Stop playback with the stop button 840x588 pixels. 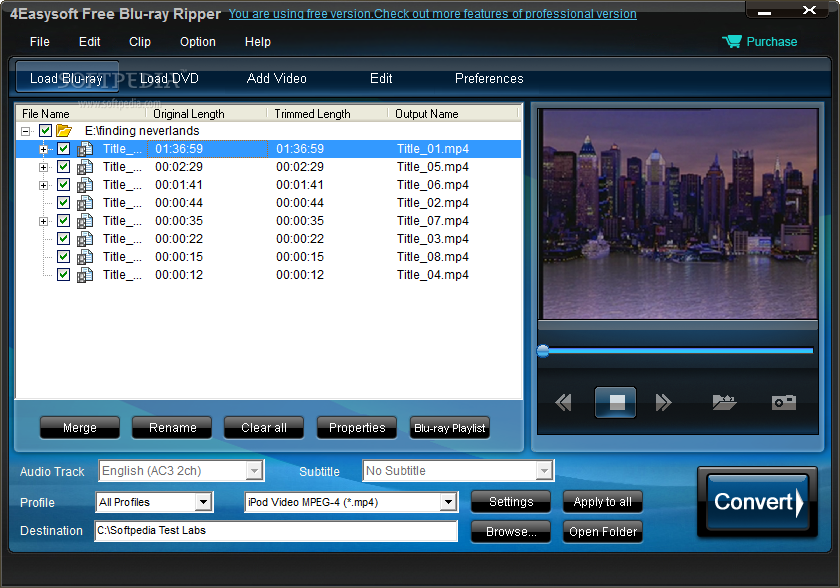[x=616, y=402]
